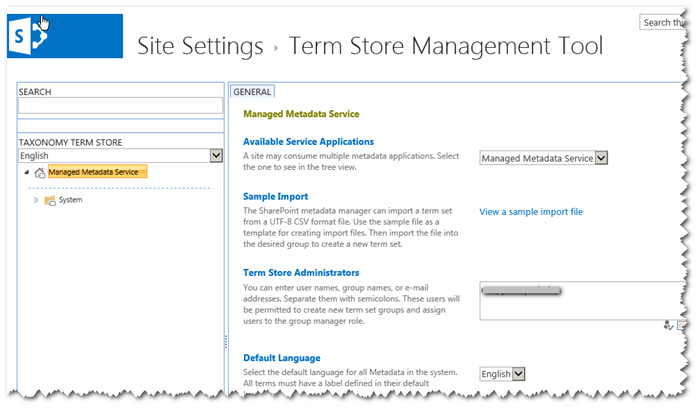Click the panel splitter handle
Screen dimensions: 700x409
(226, 342)
